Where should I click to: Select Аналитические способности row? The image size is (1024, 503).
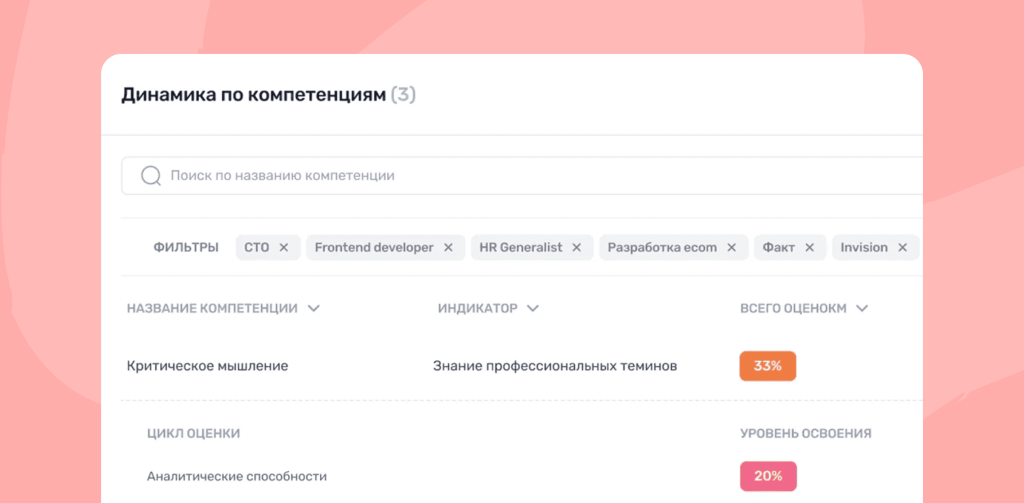point(237,476)
